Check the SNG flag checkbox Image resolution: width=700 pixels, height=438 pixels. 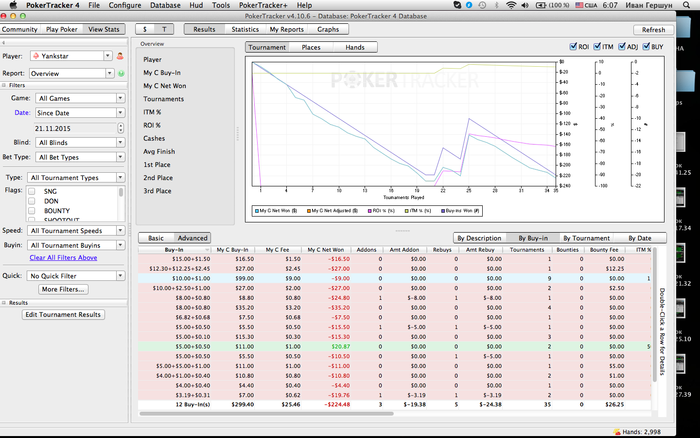click(x=32, y=191)
